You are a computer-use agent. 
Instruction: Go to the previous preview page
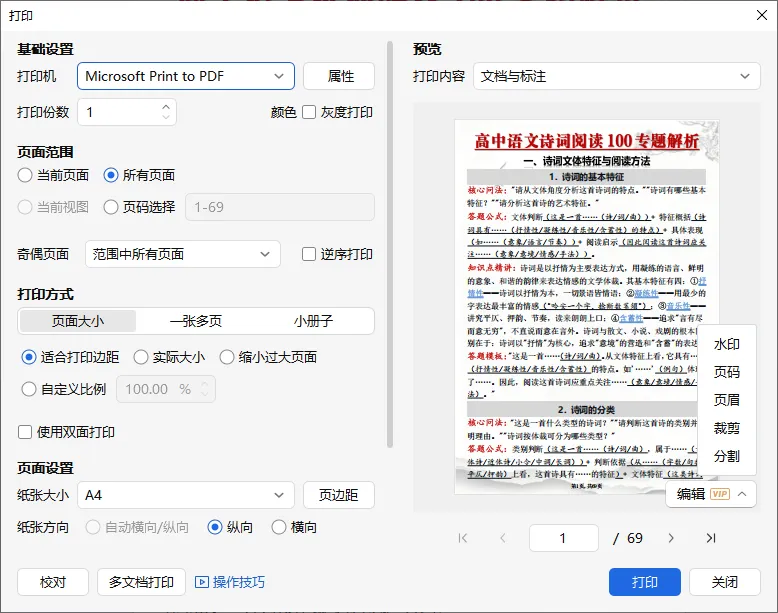coord(503,538)
